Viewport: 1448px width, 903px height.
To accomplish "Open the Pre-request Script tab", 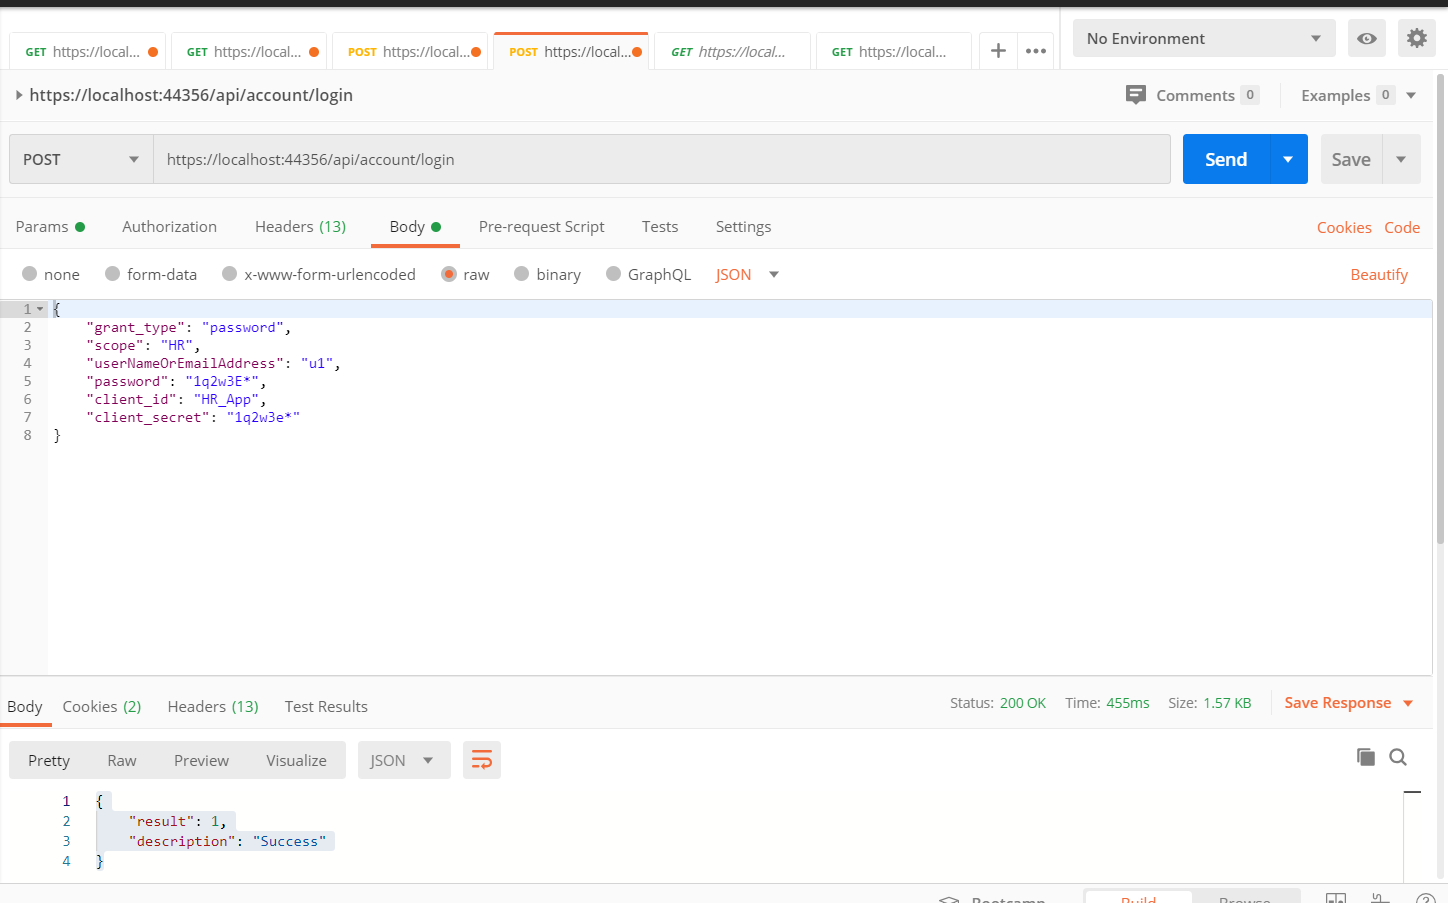I will tap(541, 227).
